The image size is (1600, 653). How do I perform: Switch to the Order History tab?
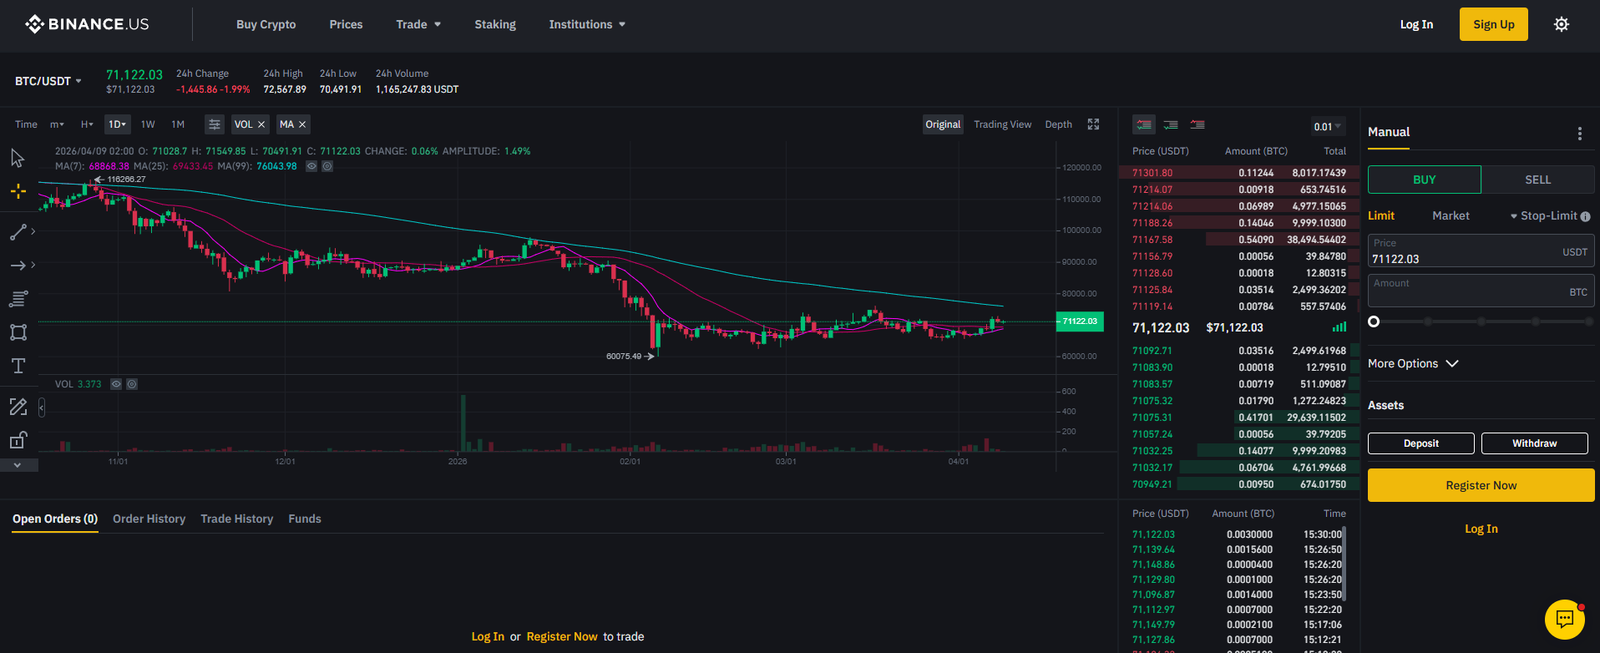click(x=149, y=519)
